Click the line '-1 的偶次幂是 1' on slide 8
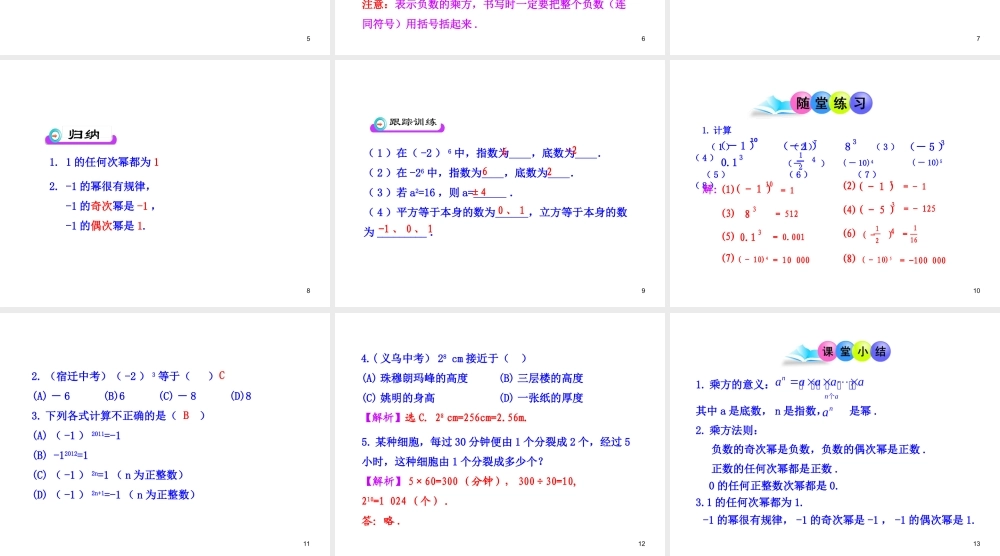Image resolution: width=1000 pixels, height=556 pixels. 105,226
